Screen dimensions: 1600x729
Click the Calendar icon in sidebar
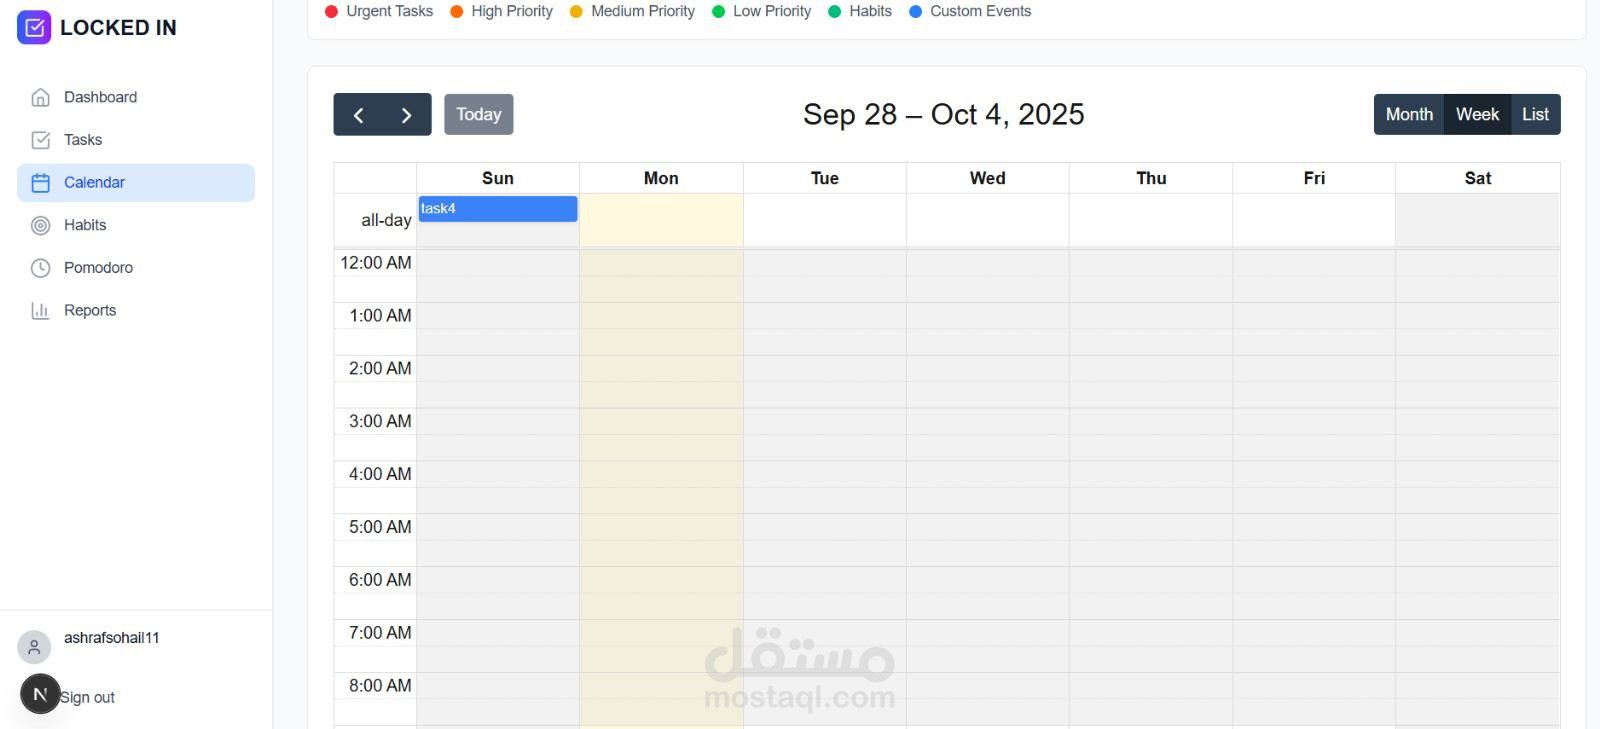click(x=41, y=183)
